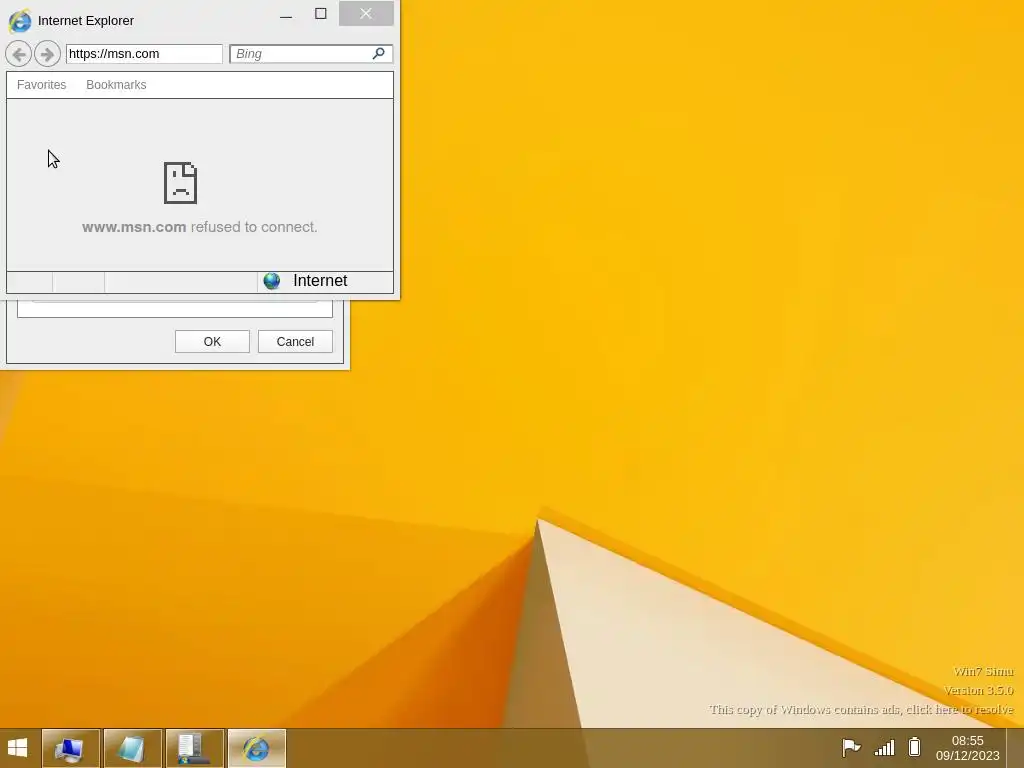
Task: Click the sad page error icon
Action: pos(180,183)
